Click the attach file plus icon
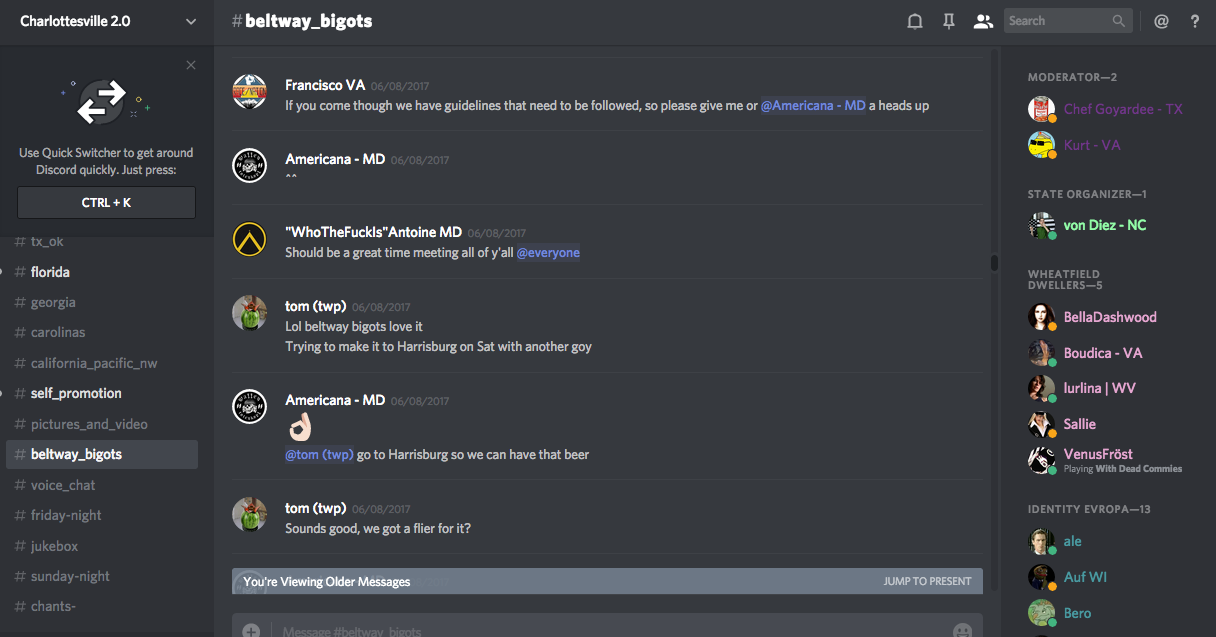This screenshot has width=1216, height=637. [x=251, y=630]
